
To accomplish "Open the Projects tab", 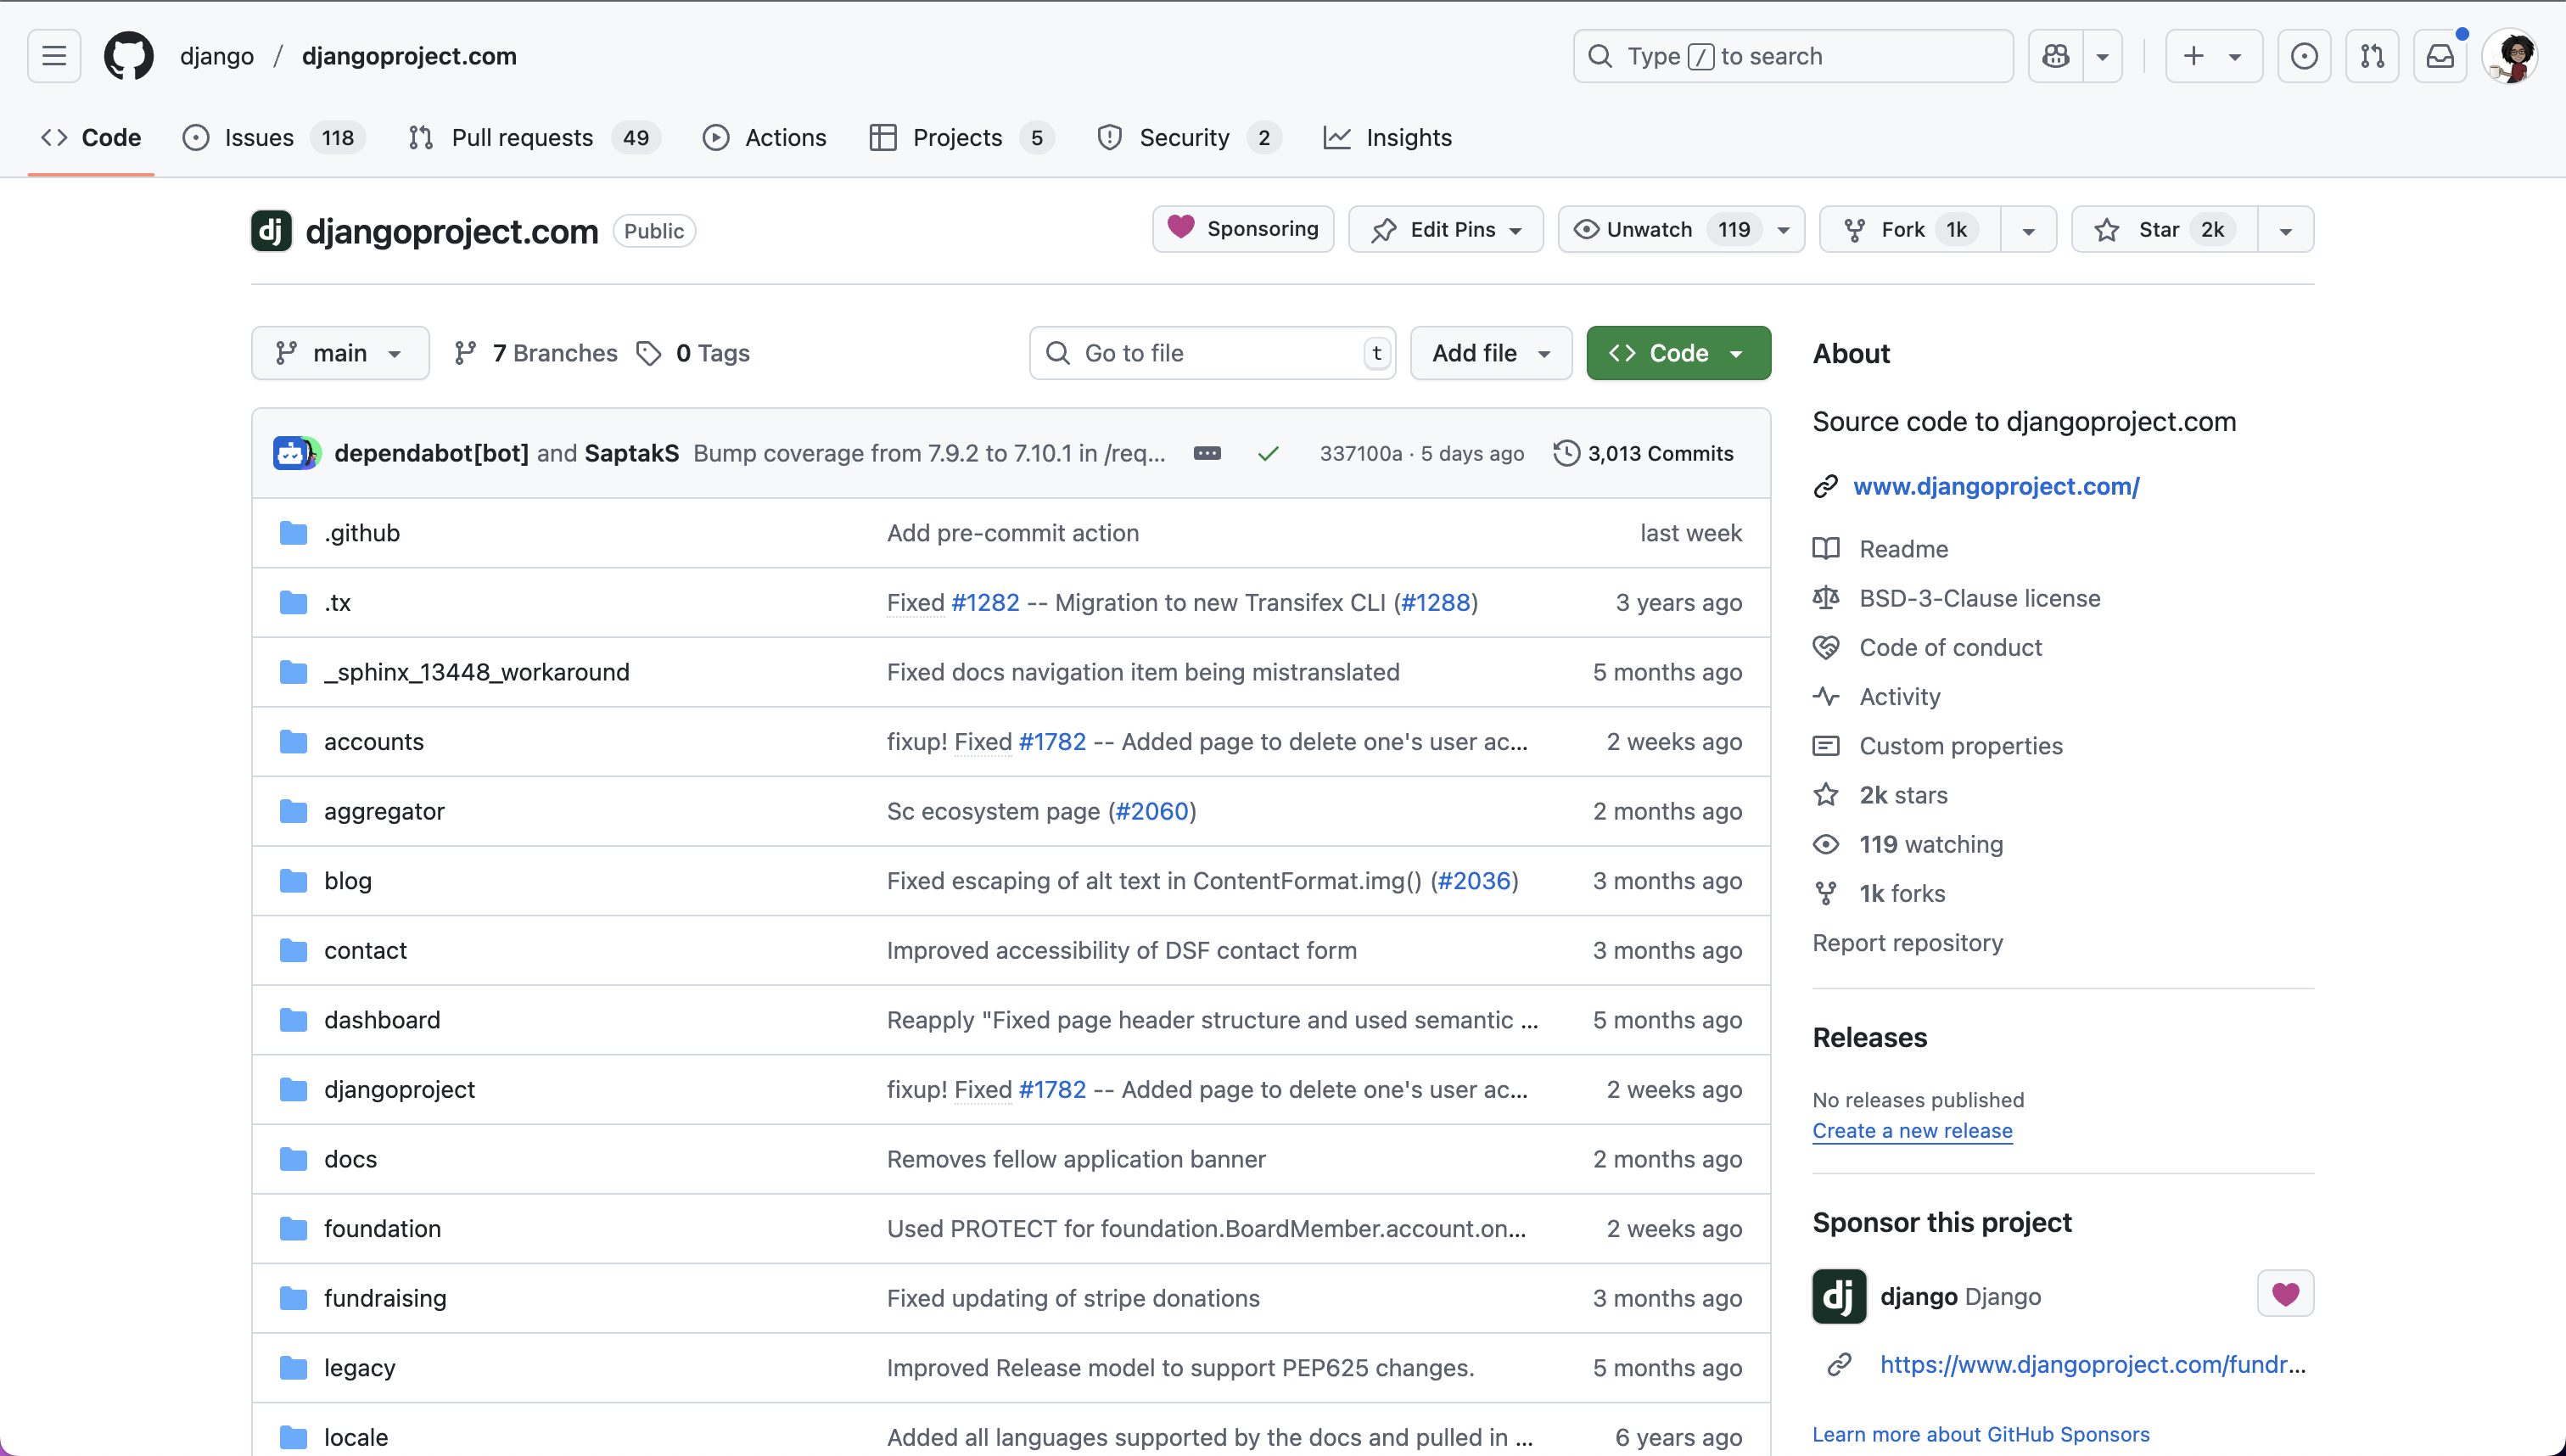I will pos(962,138).
